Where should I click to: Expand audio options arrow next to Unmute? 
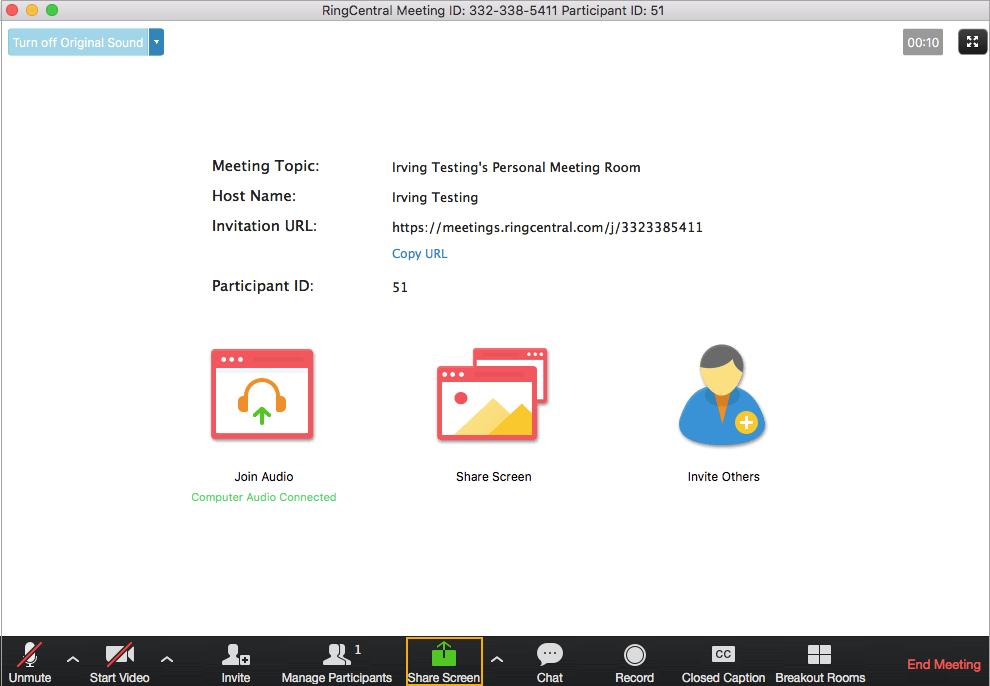73,659
